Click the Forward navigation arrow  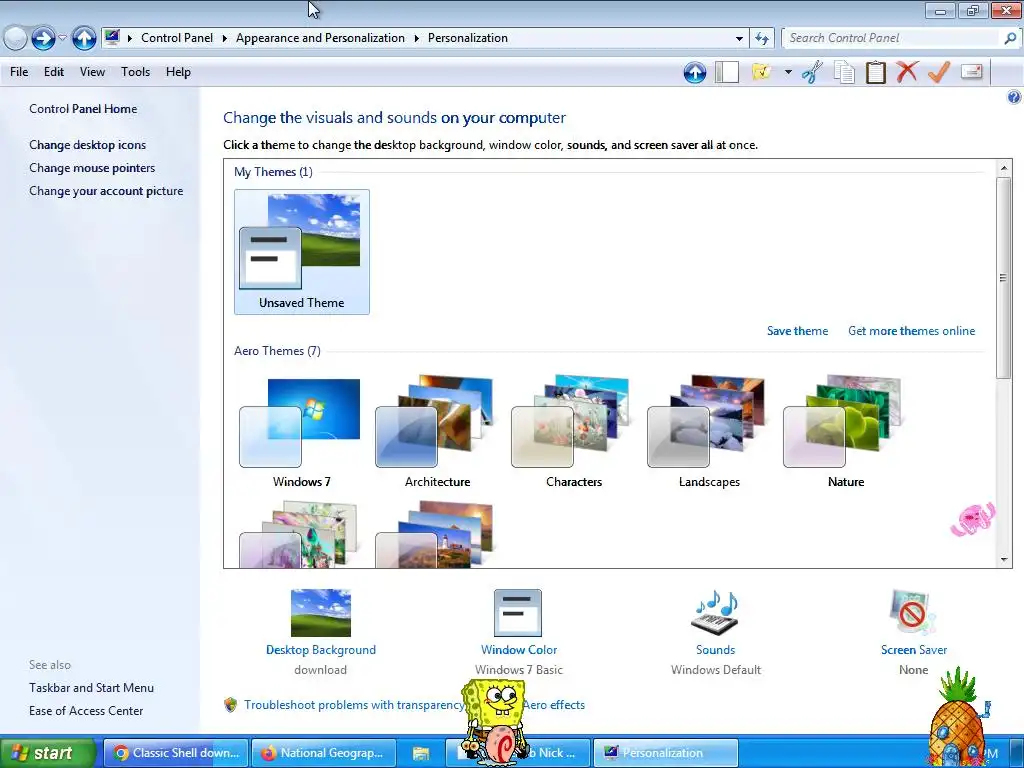tap(43, 38)
